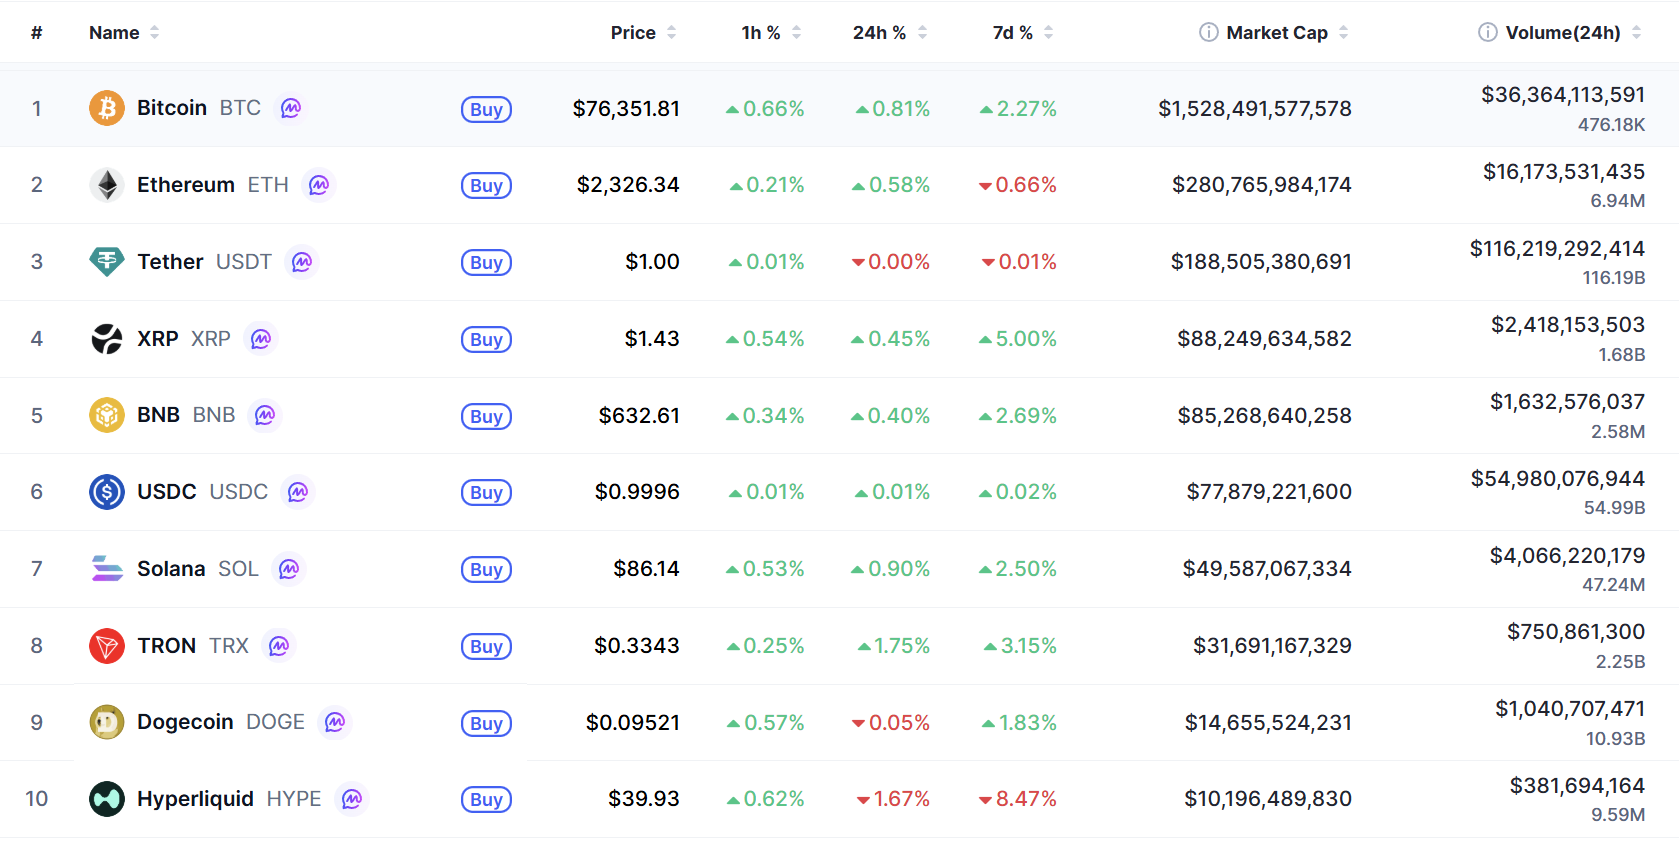
Task: Click Buy button for TRON
Action: coord(486,646)
